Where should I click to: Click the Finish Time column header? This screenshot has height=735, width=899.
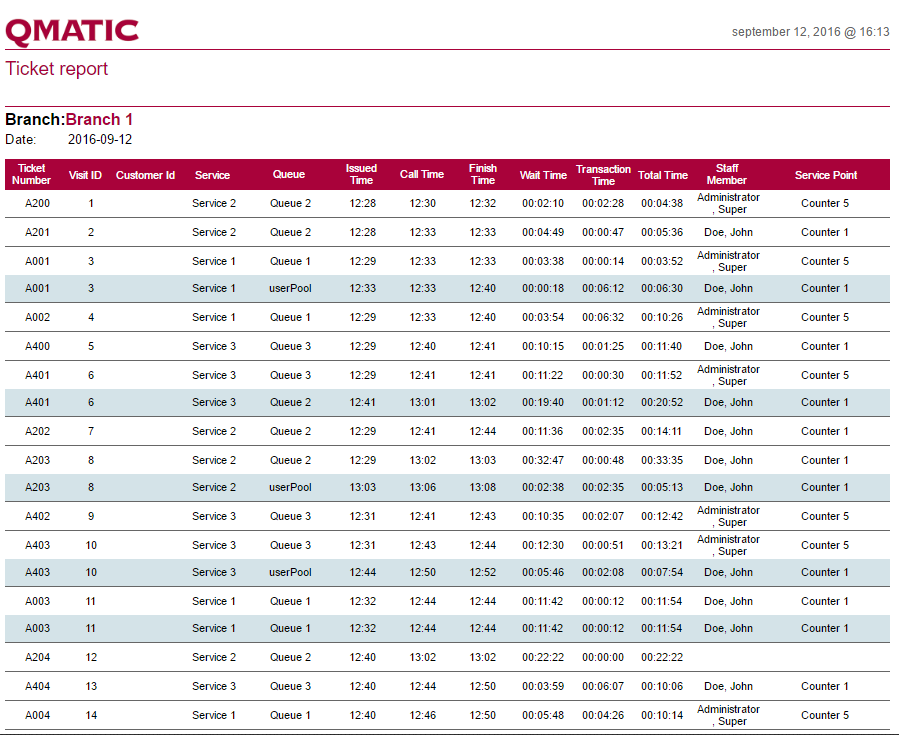483,174
